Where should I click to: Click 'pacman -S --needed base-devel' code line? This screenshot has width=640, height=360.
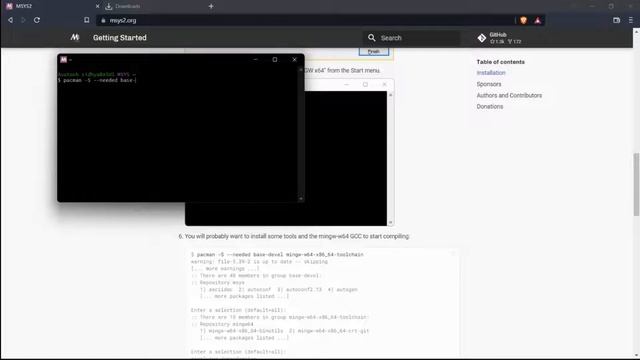278,255
